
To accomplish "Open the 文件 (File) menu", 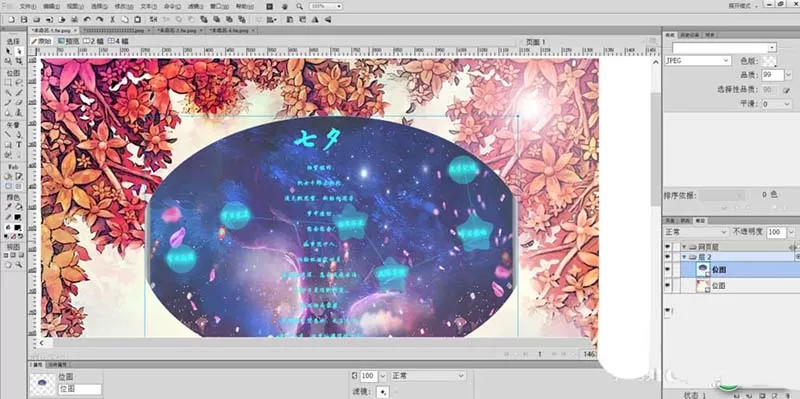I will point(28,6).
